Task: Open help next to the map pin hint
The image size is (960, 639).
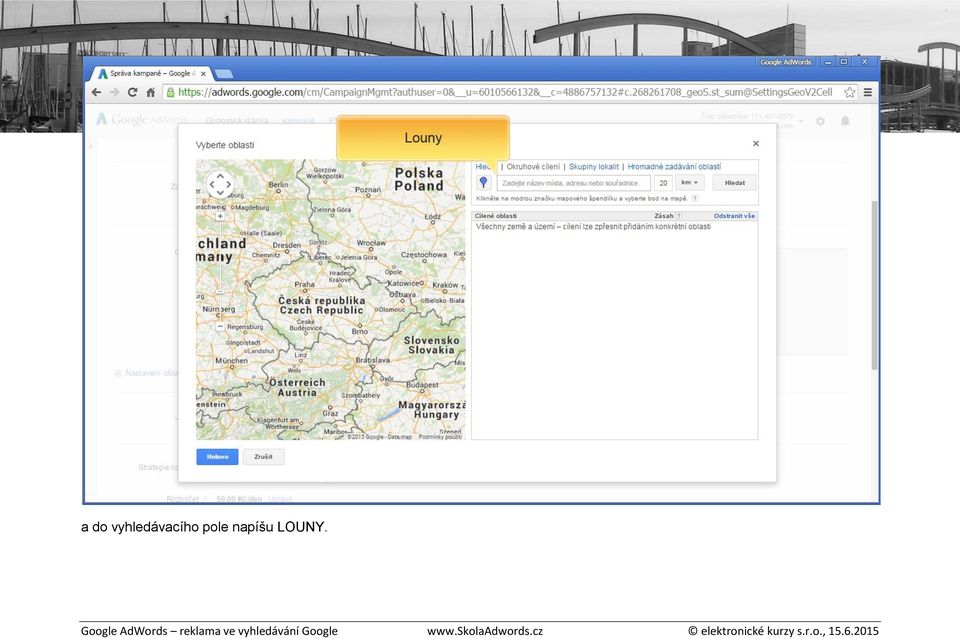Action: pos(695,198)
